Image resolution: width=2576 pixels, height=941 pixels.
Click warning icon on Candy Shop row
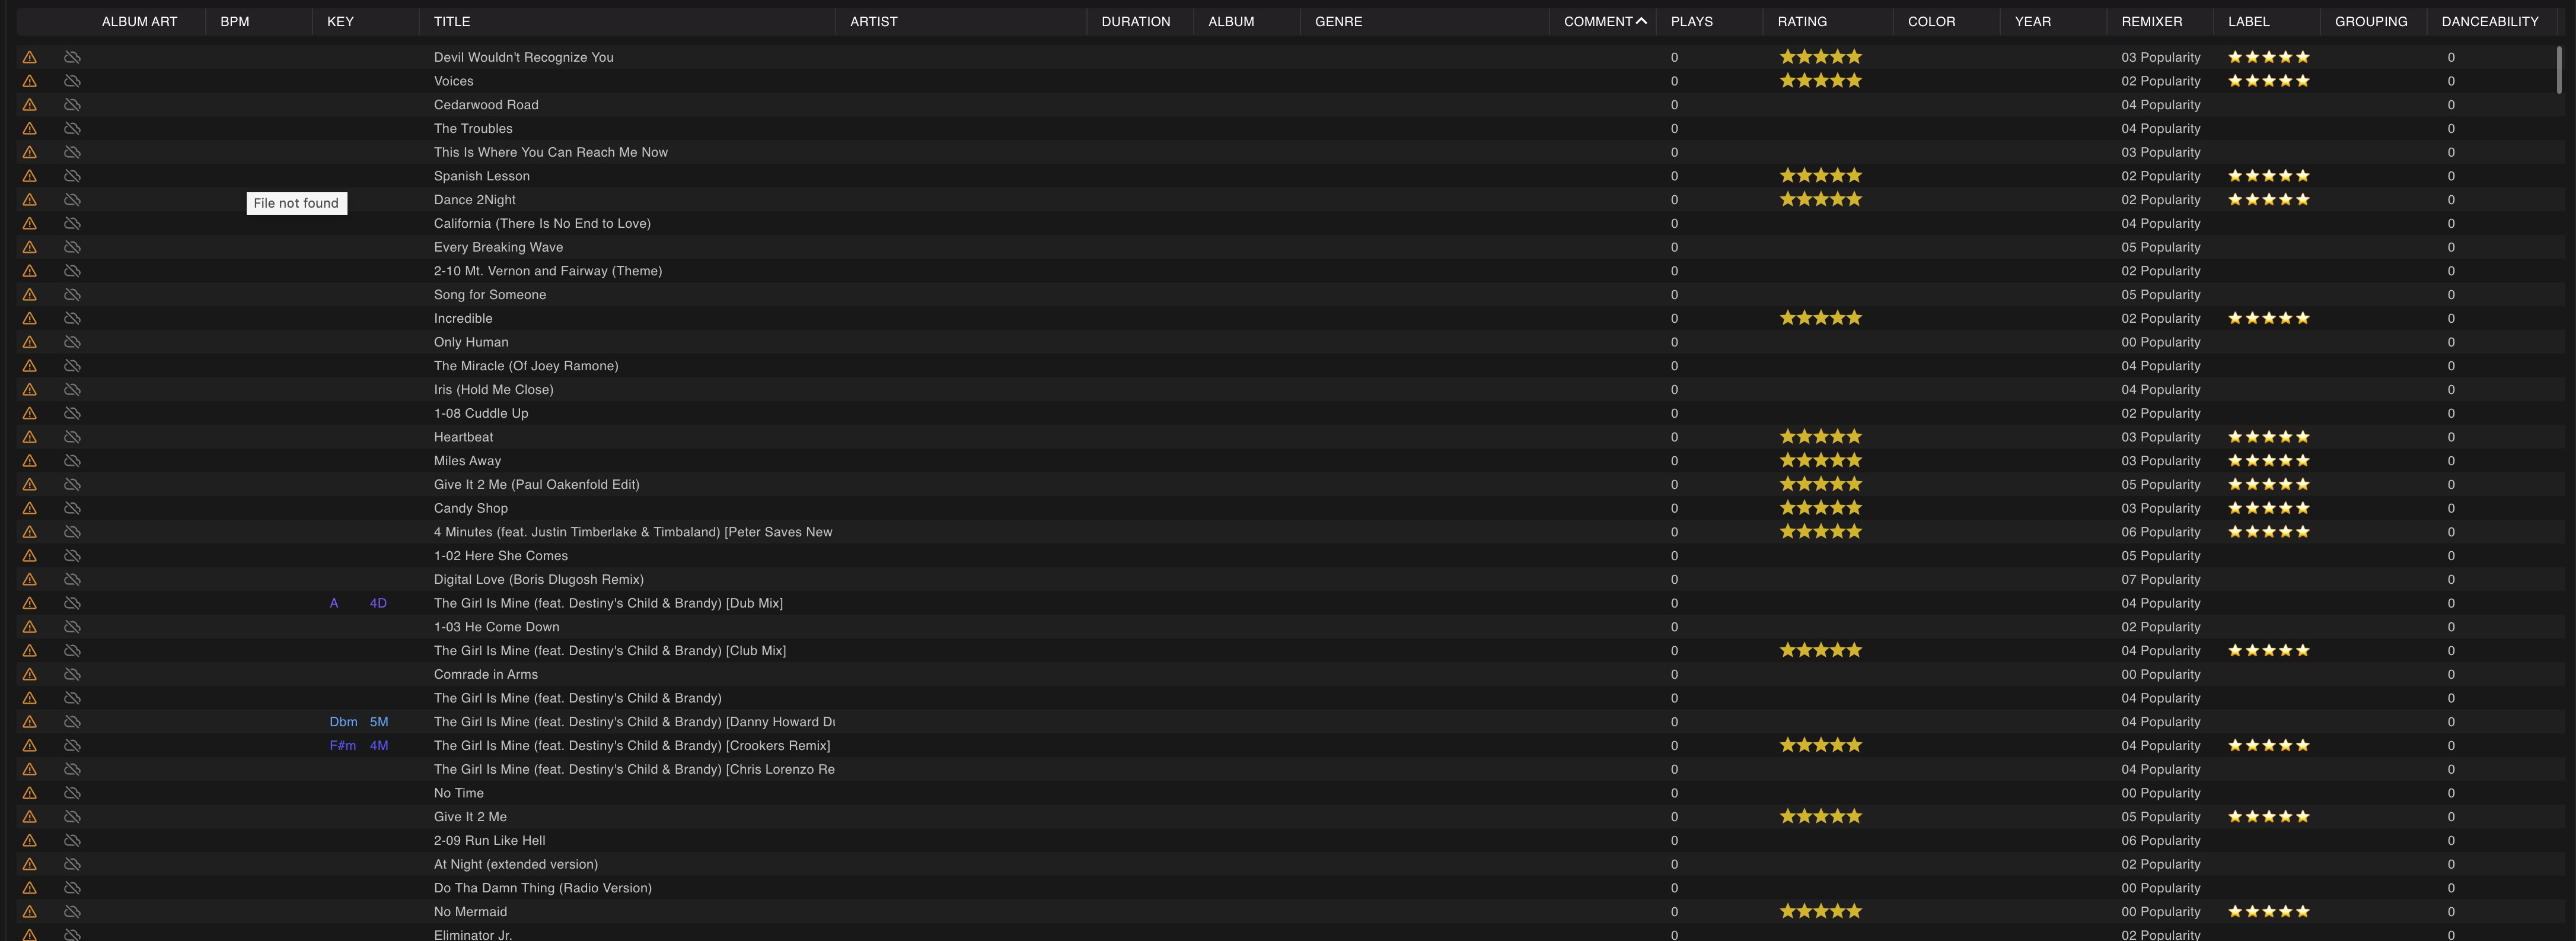(30, 508)
